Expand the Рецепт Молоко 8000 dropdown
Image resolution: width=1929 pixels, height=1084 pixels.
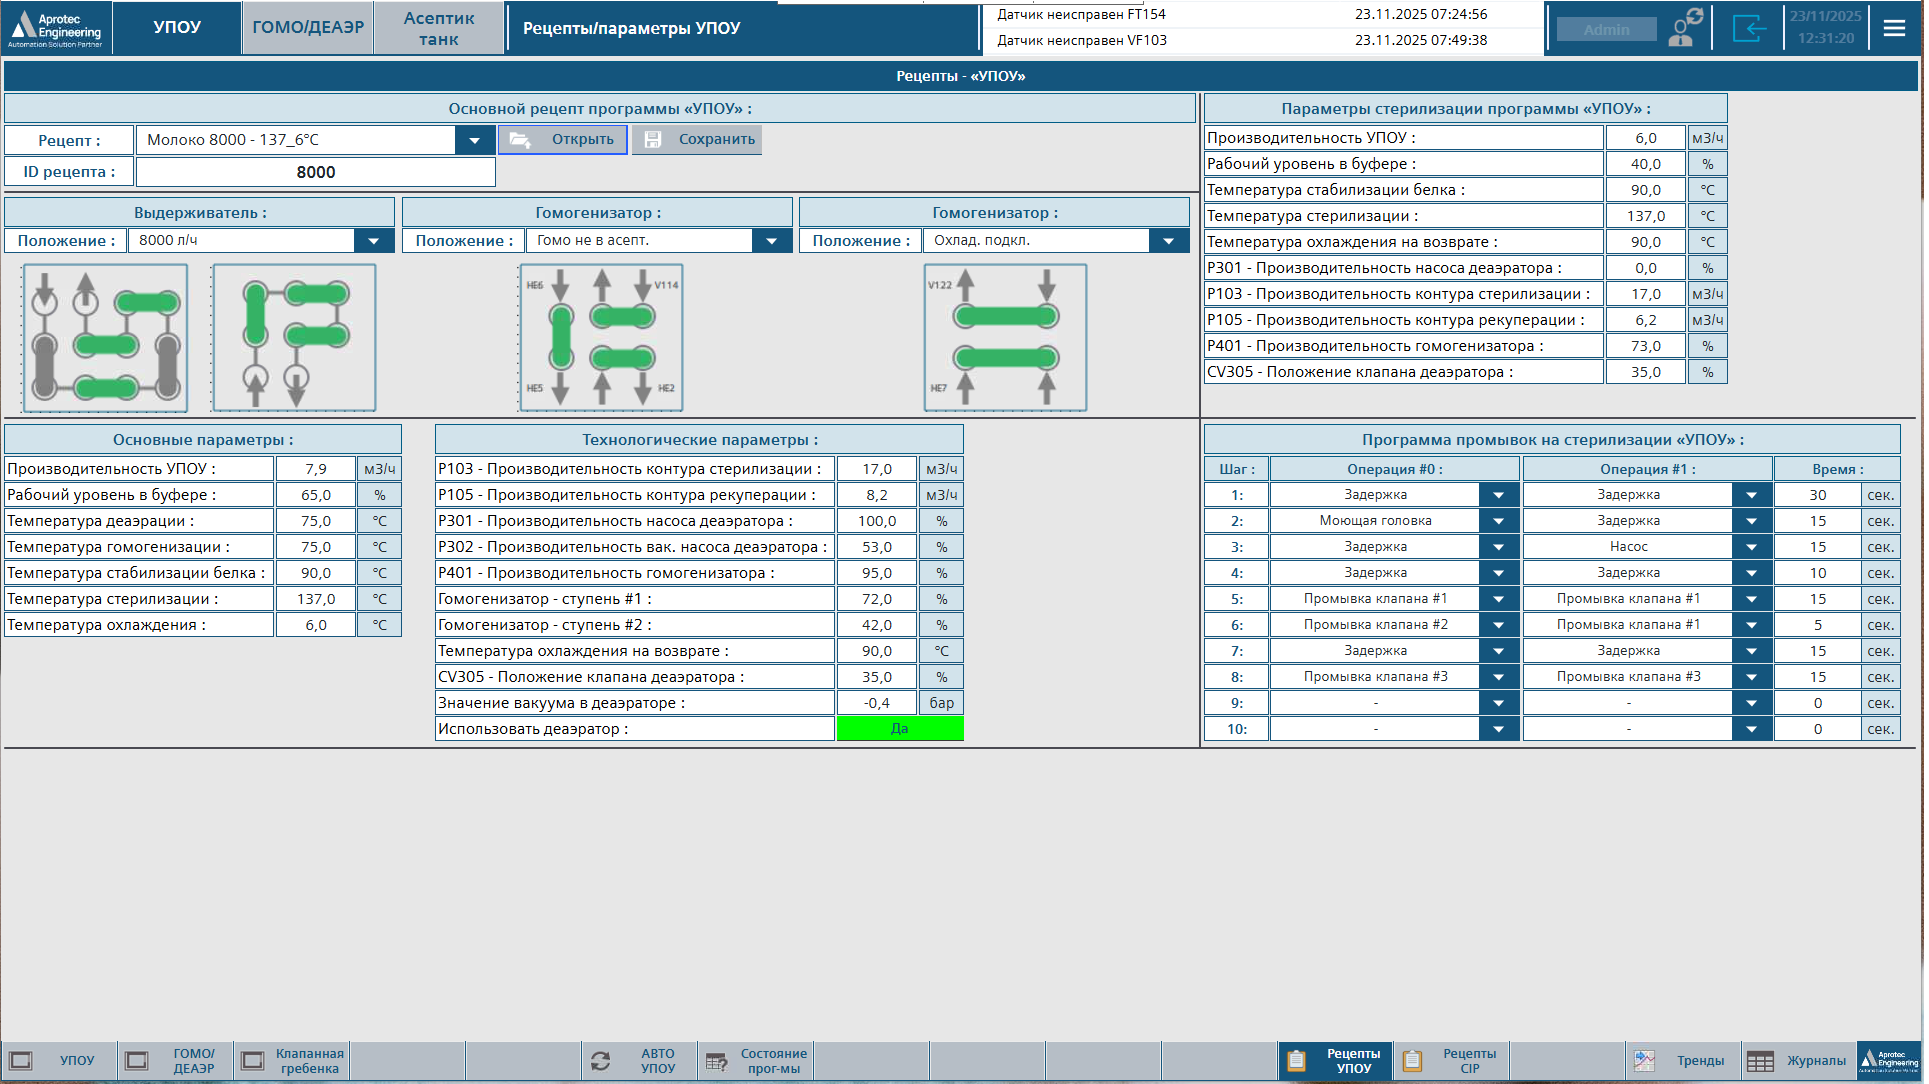[x=475, y=140]
